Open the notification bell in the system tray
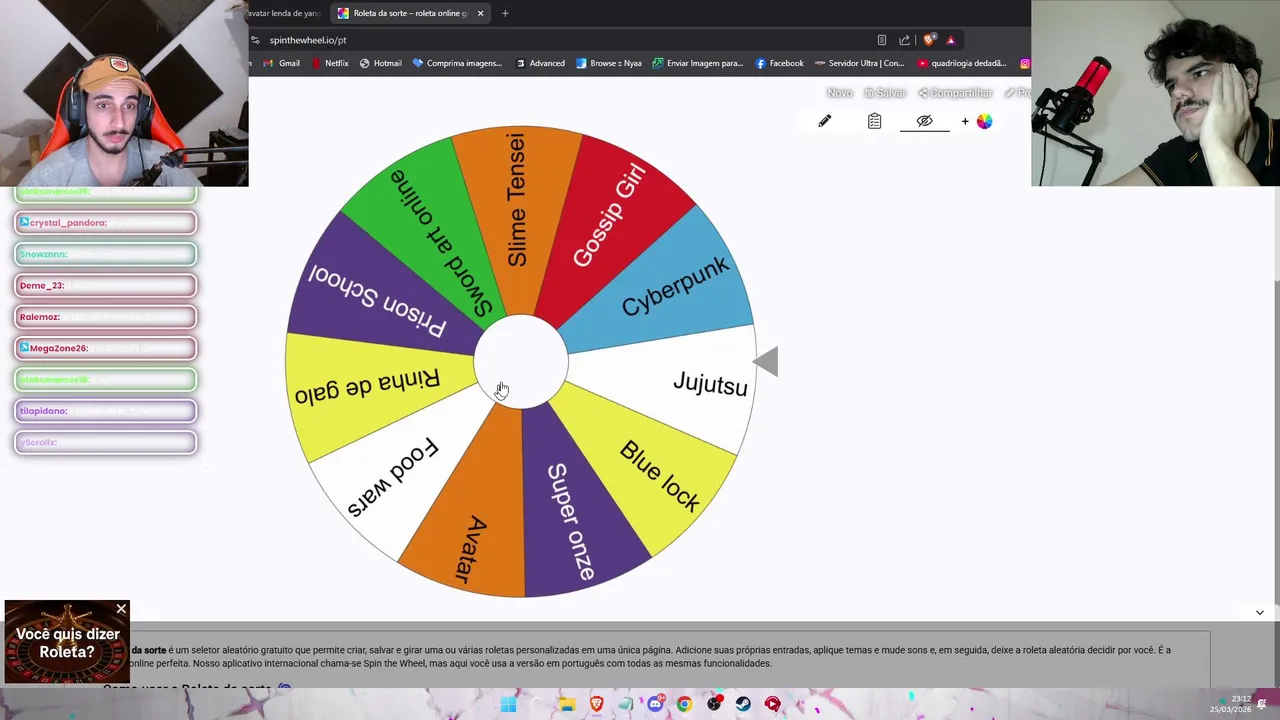The image size is (1280, 720). (1262, 704)
